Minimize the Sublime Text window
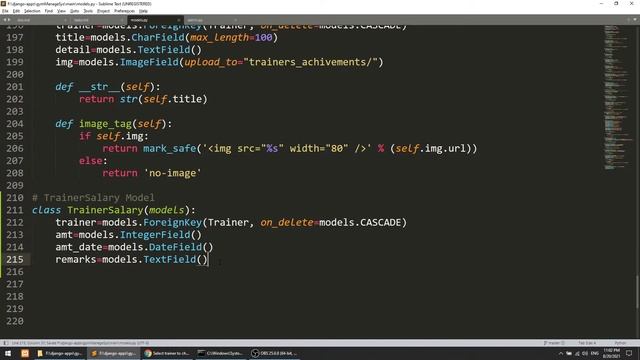Image resolution: width=640 pixels, height=360 pixels. pyautogui.click(x=601, y=4)
